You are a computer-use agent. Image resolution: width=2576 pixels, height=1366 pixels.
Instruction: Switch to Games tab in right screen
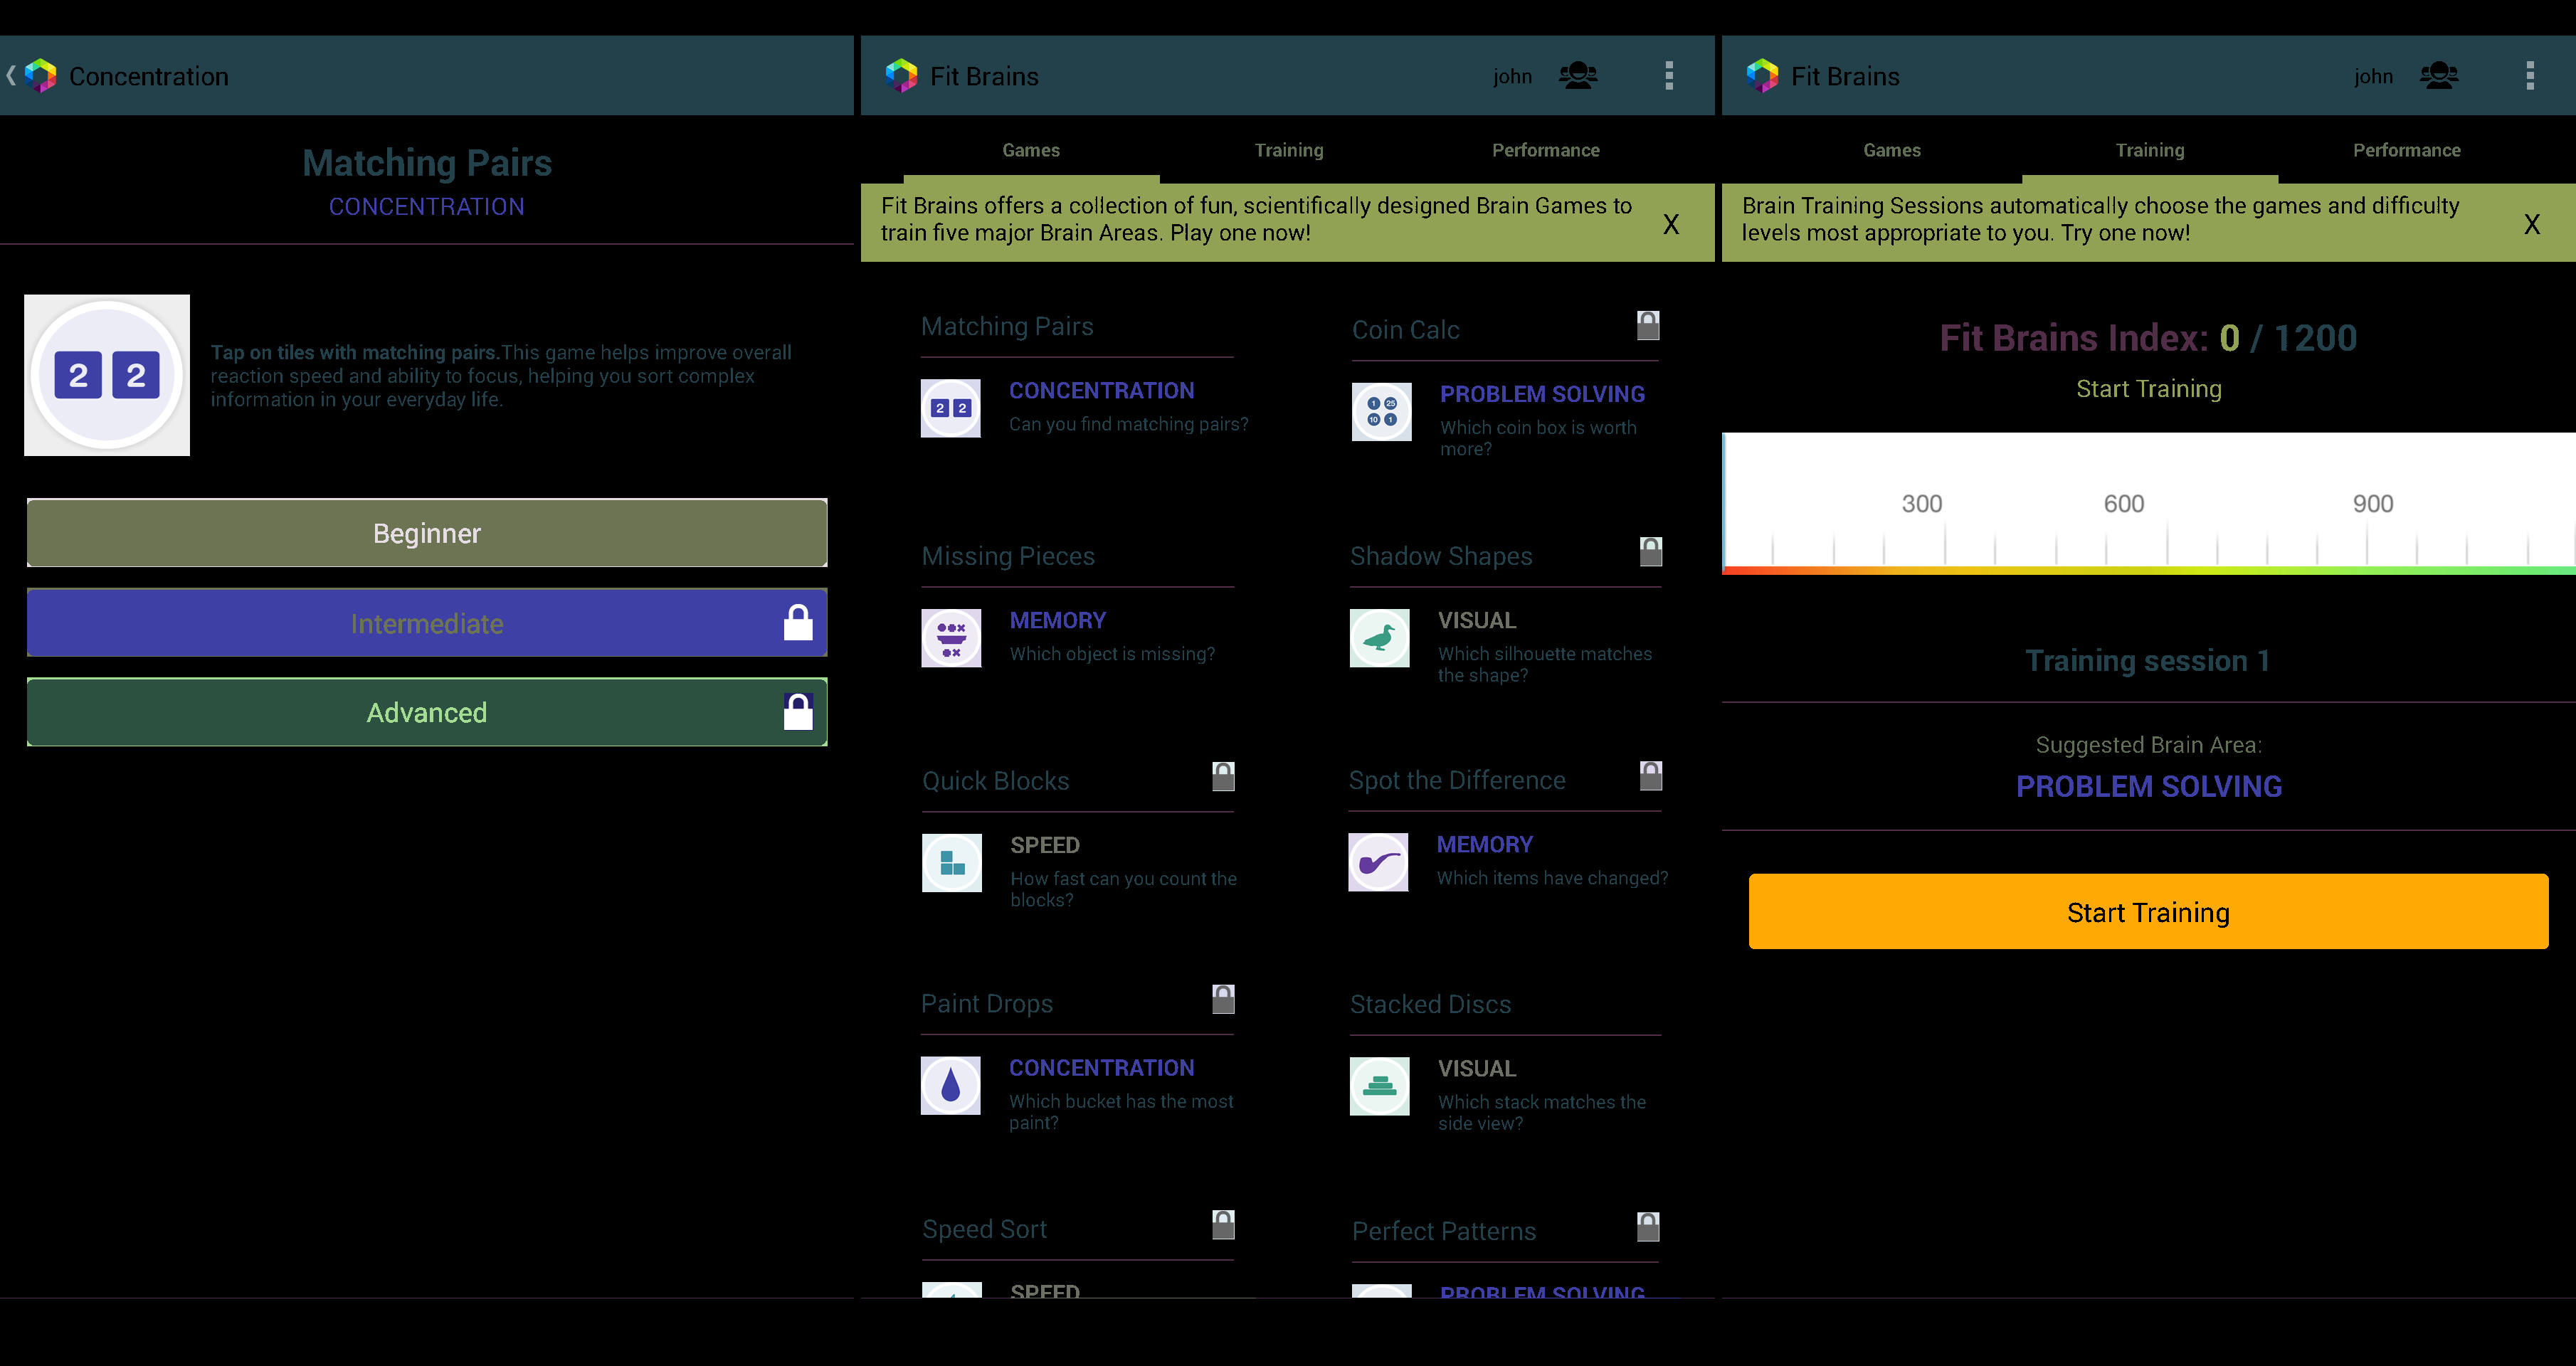coord(1892,150)
